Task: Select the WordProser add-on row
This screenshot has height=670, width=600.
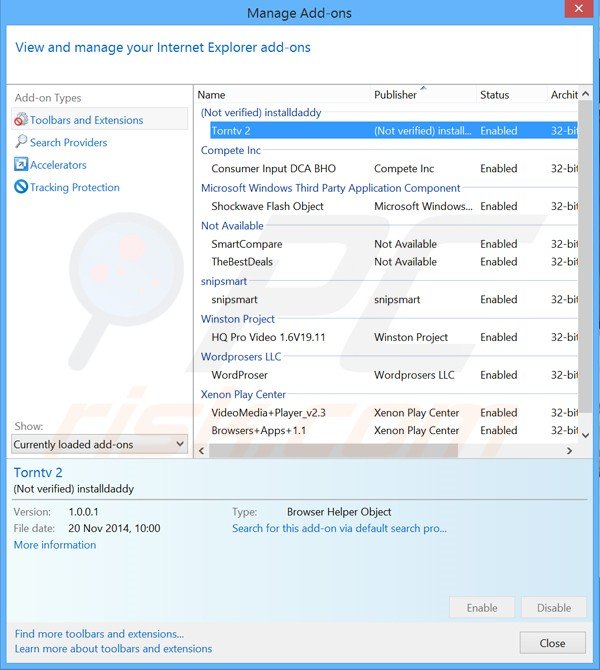Action: tap(239, 375)
